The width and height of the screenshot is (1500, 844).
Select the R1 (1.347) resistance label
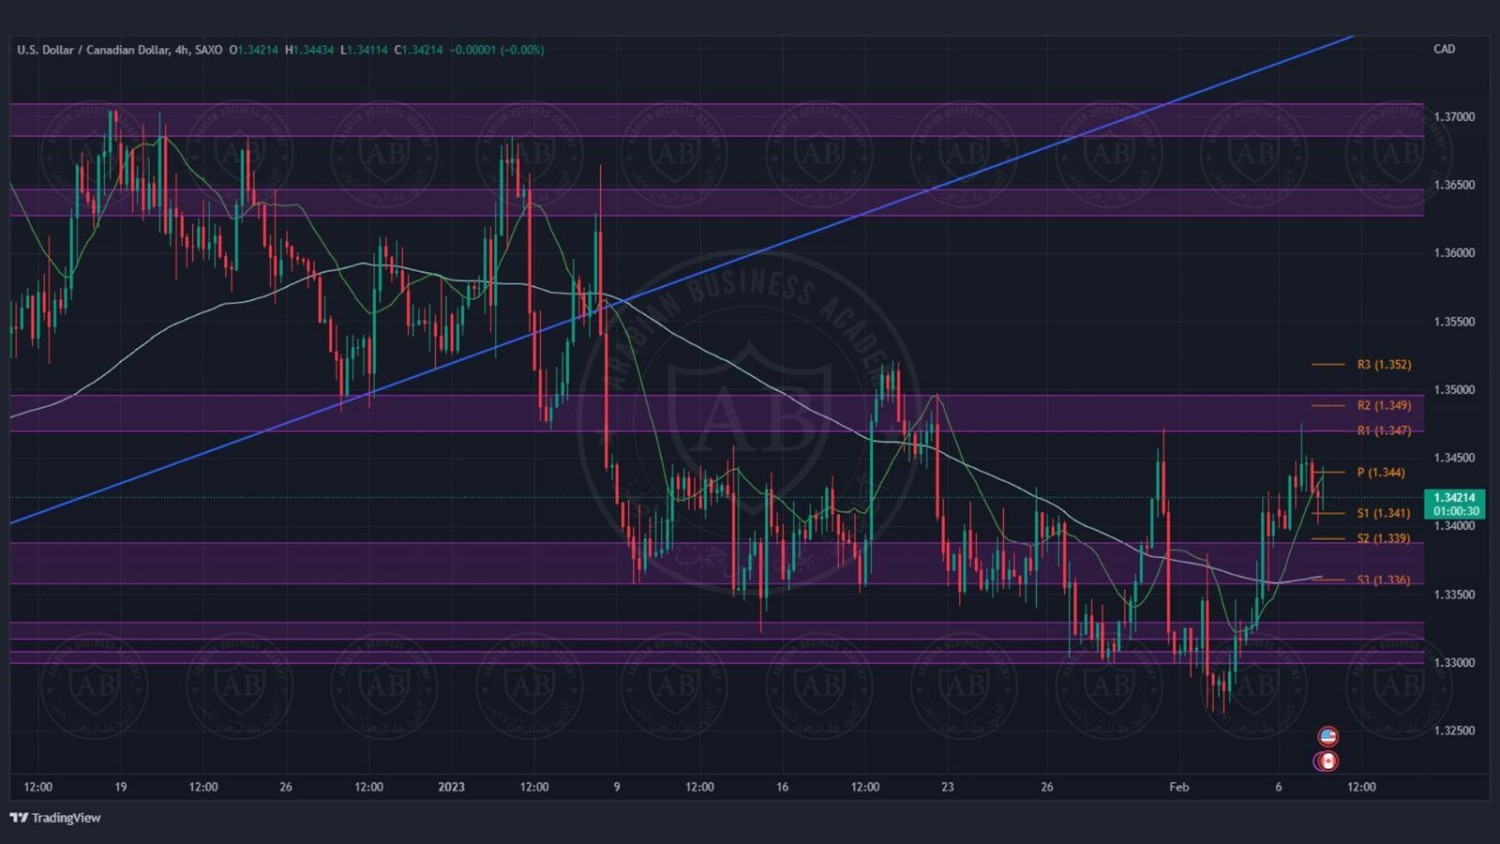(x=1384, y=431)
